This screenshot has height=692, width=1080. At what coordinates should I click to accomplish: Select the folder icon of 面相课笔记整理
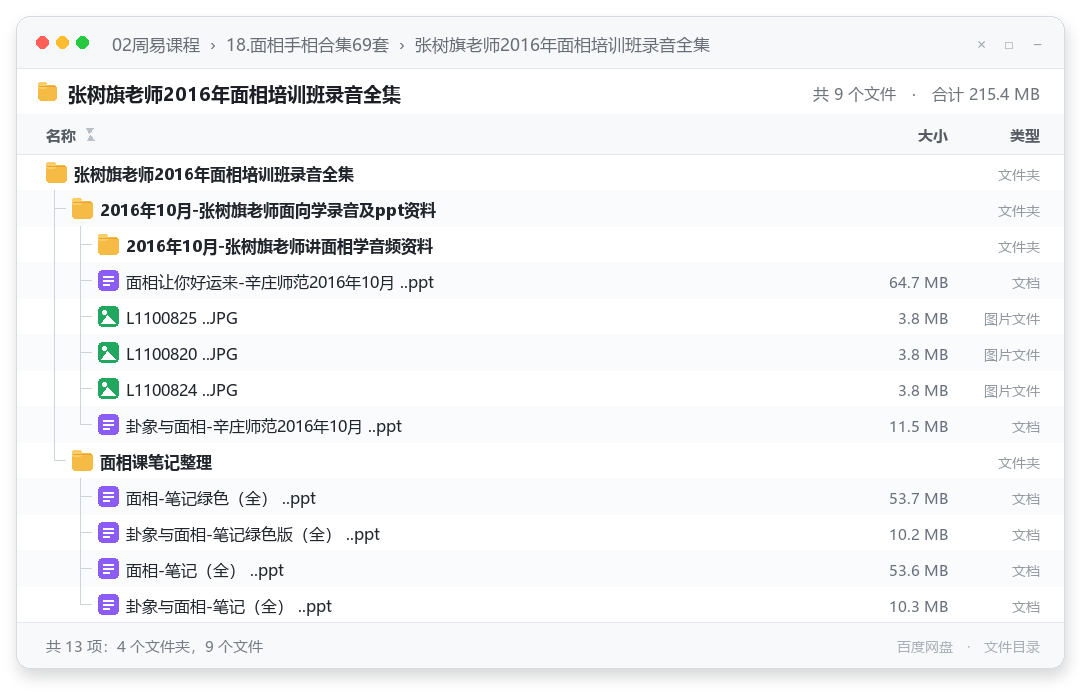pos(82,461)
